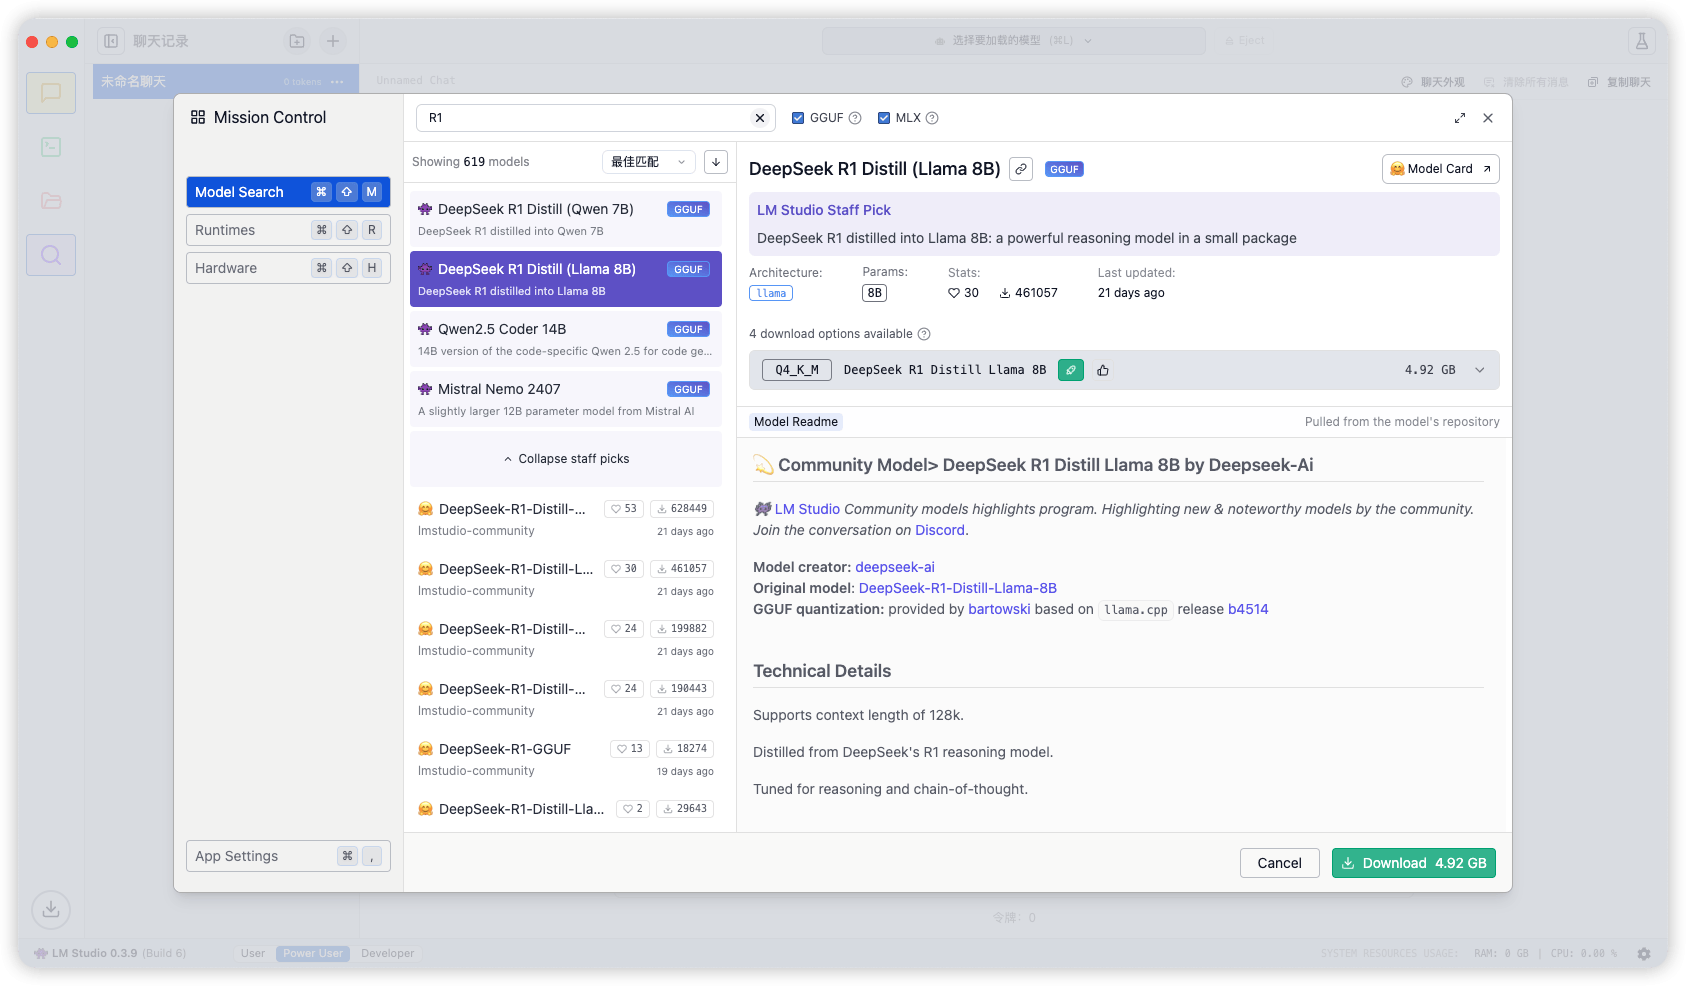Open the 最佳匹配 sort dropdown
This screenshot has height=986, width=1686.
[x=648, y=162]
